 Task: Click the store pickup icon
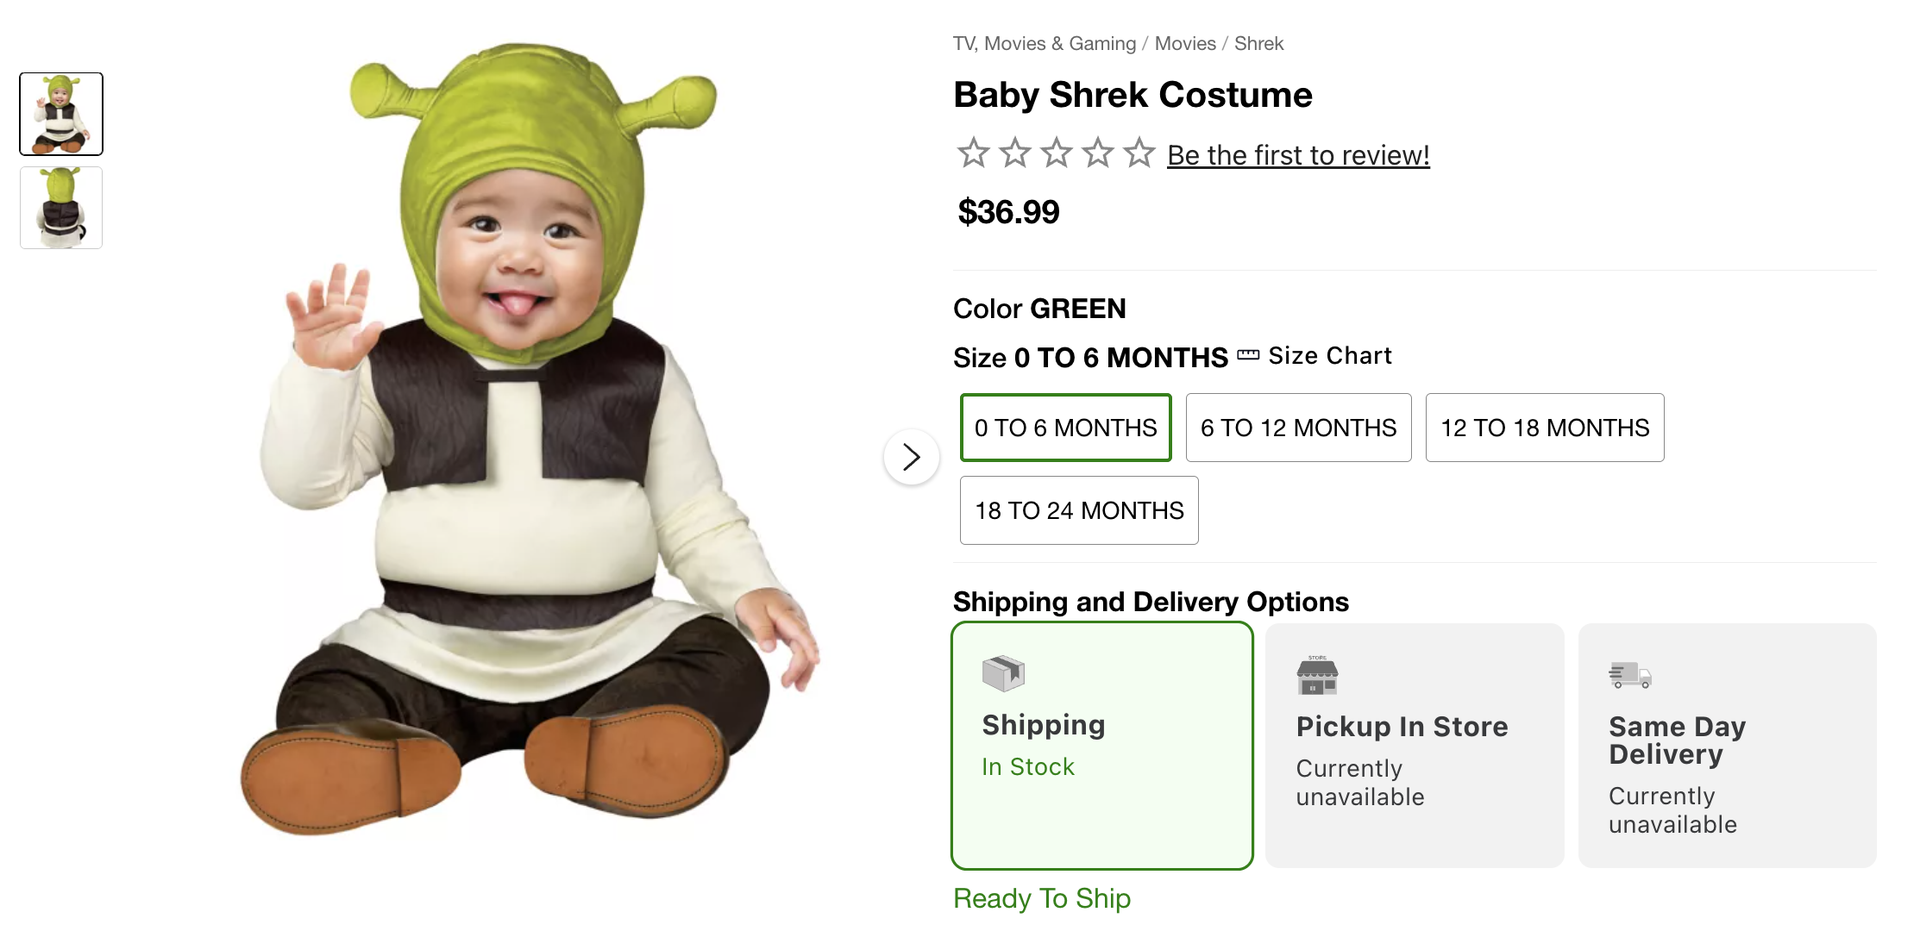(x=1317, y=675)
